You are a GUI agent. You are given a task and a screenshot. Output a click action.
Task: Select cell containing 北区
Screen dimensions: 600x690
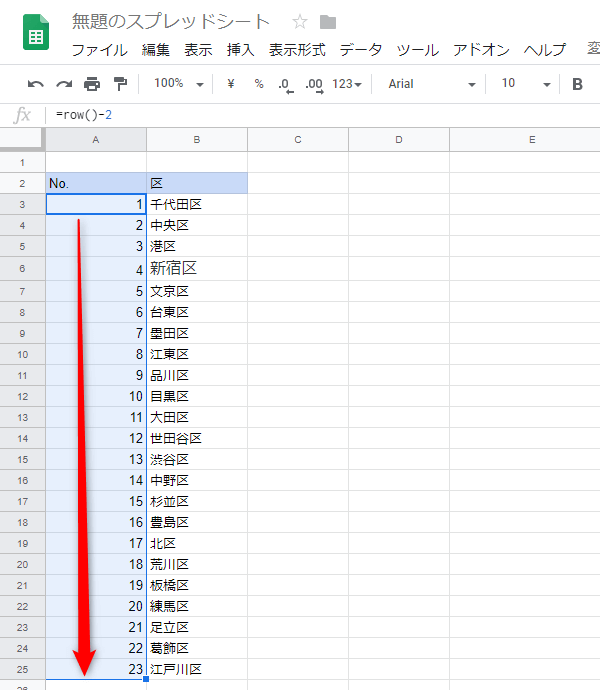click(197, 543)
